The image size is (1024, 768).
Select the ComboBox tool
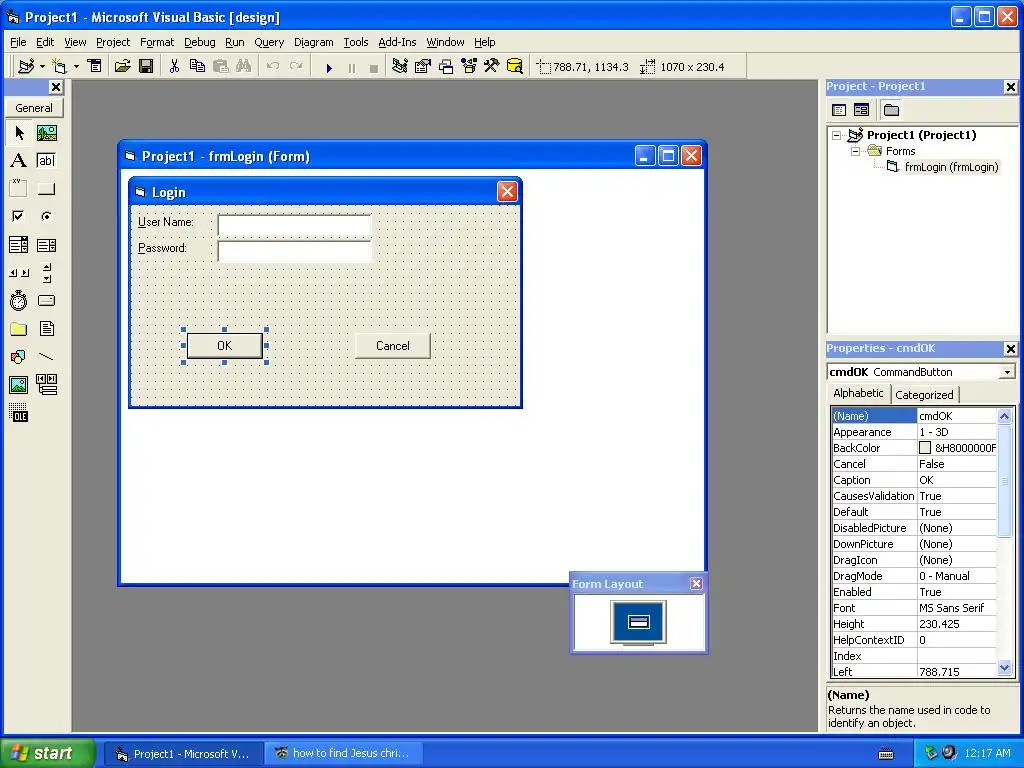[x=19, y=245]
